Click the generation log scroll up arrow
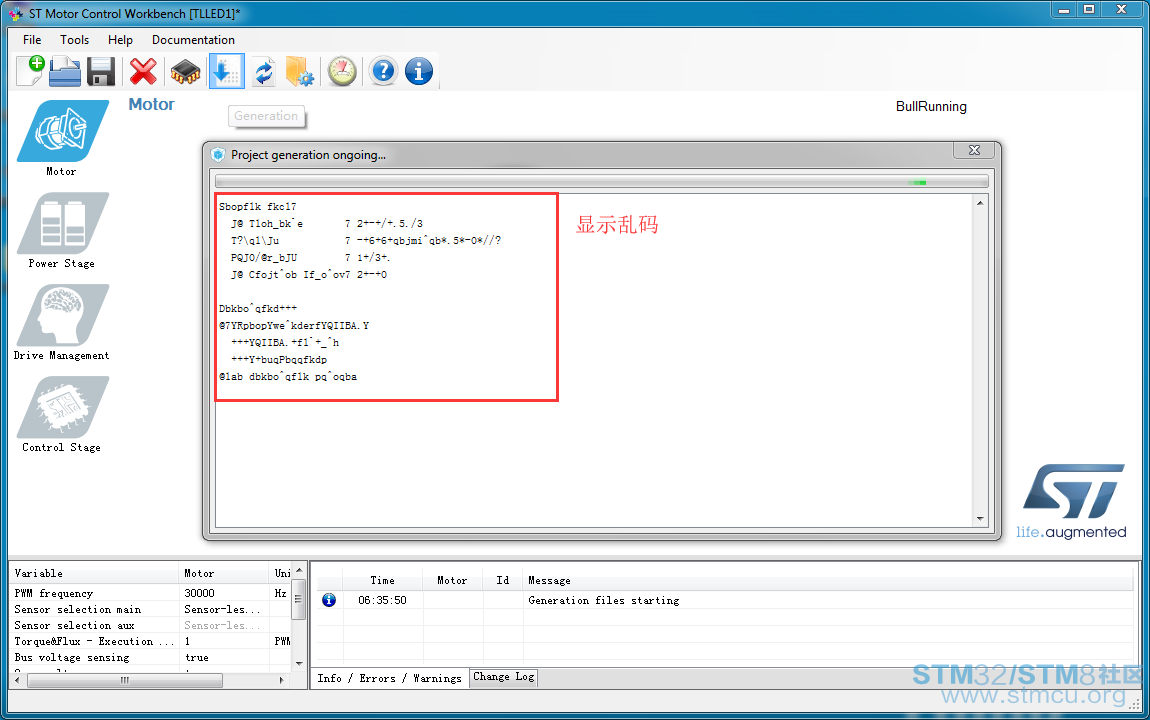This screenshot has height=720, width=1150. coord(980,203)
